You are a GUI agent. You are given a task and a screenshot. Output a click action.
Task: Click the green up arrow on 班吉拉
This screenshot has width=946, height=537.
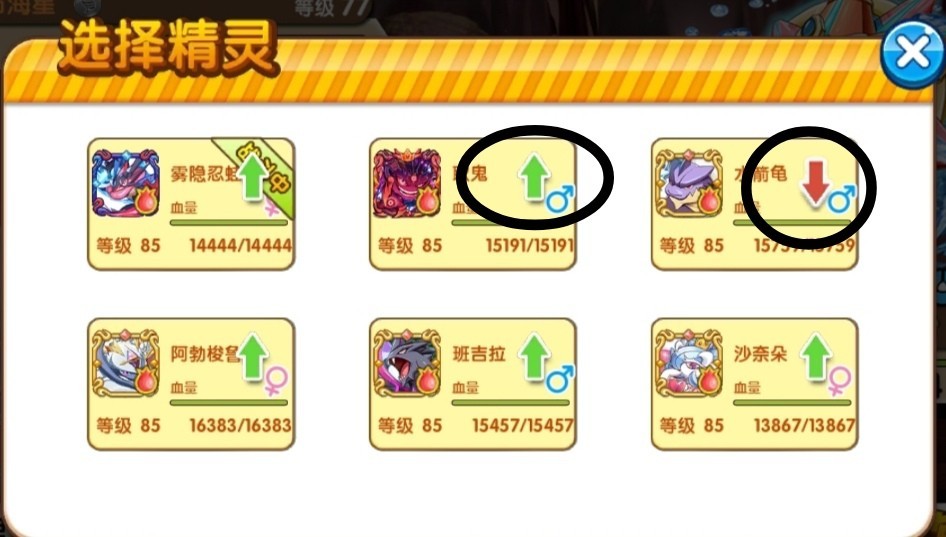coord(535,357)
